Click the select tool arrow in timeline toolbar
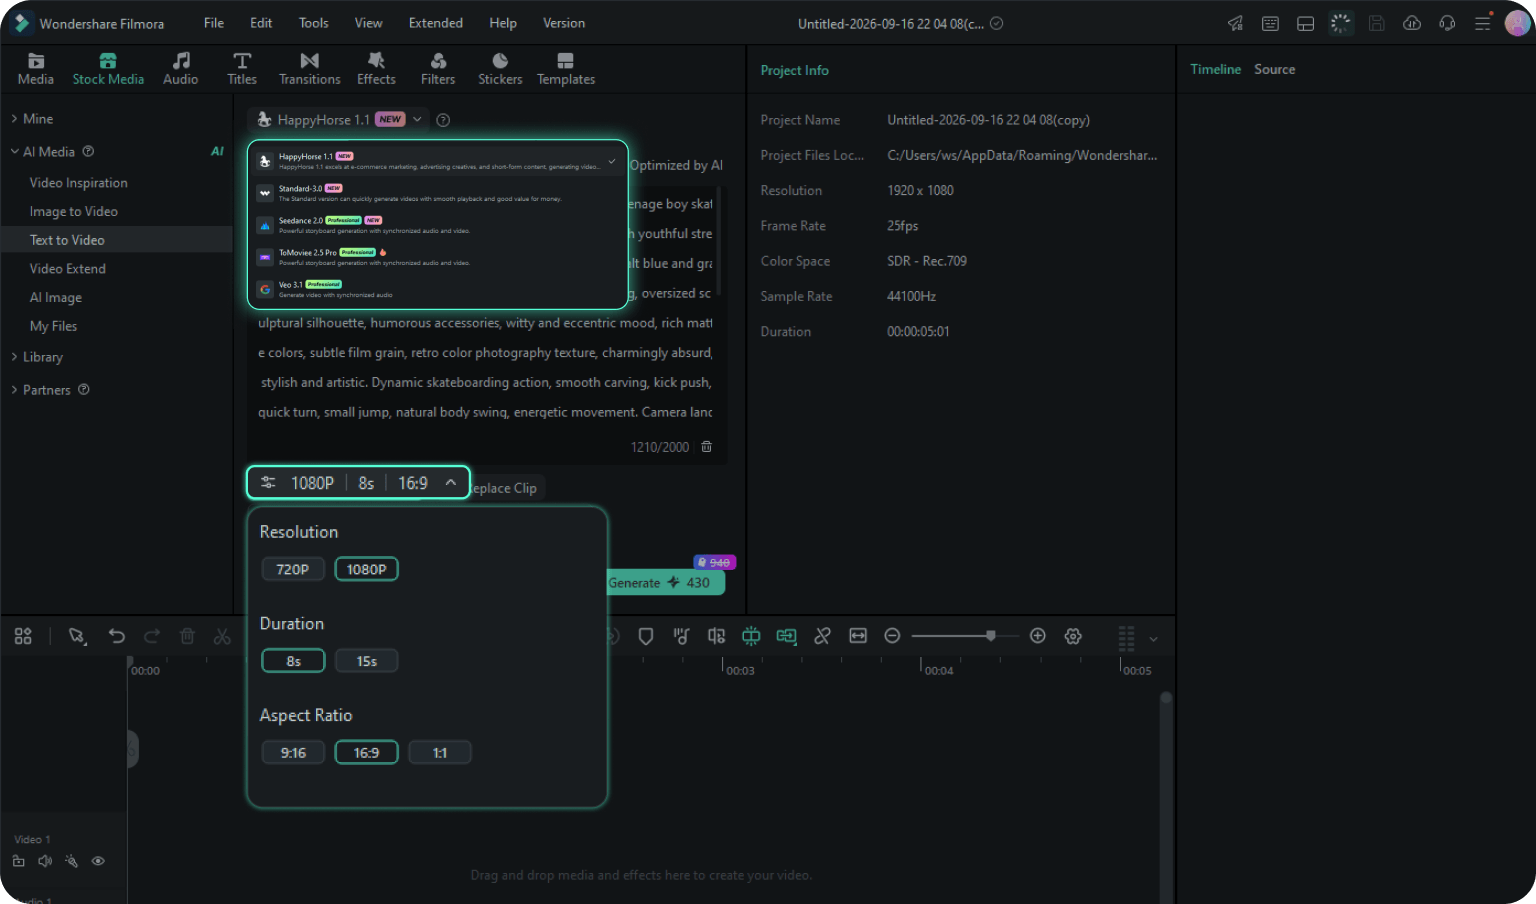This screenshot has height=904, width=1536. pos(77,636)
